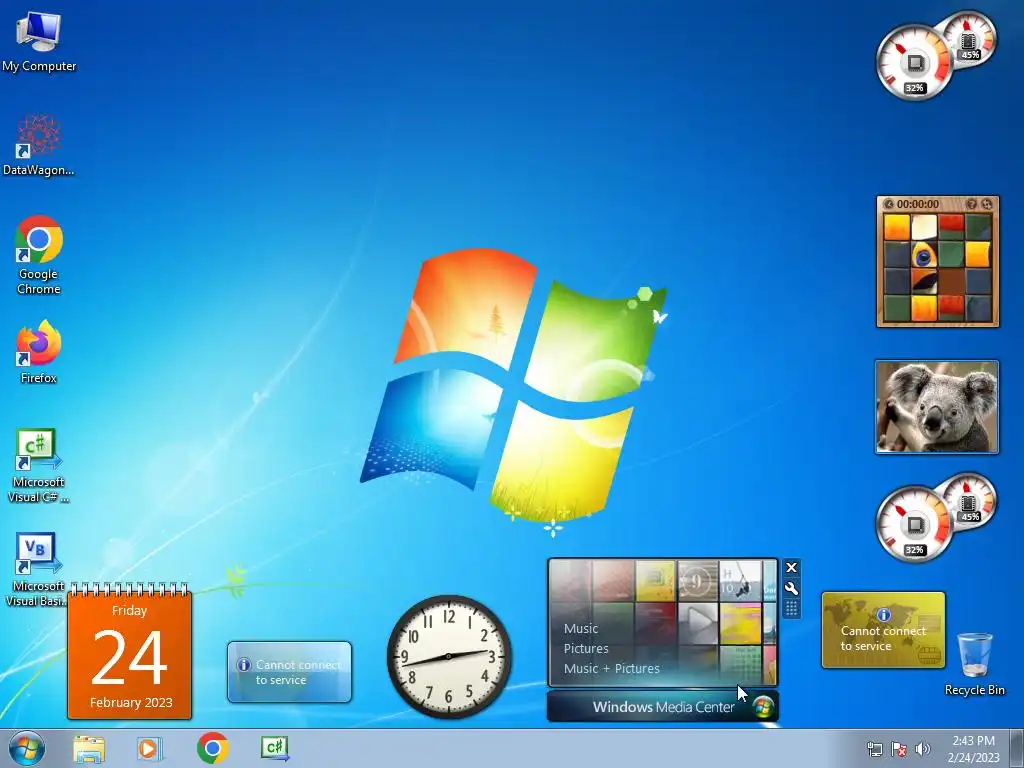
Task: Launch Windows Media Player from the taskbar
Action: (149, 749)
